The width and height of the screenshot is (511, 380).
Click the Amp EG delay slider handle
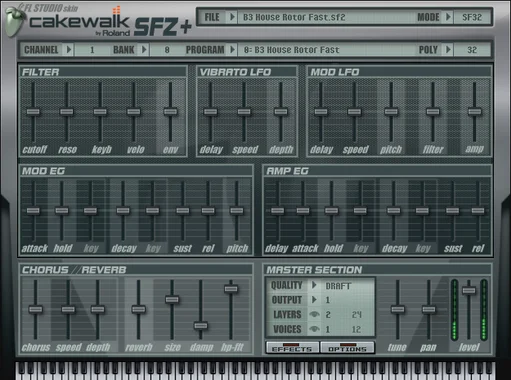pos(277,210)
